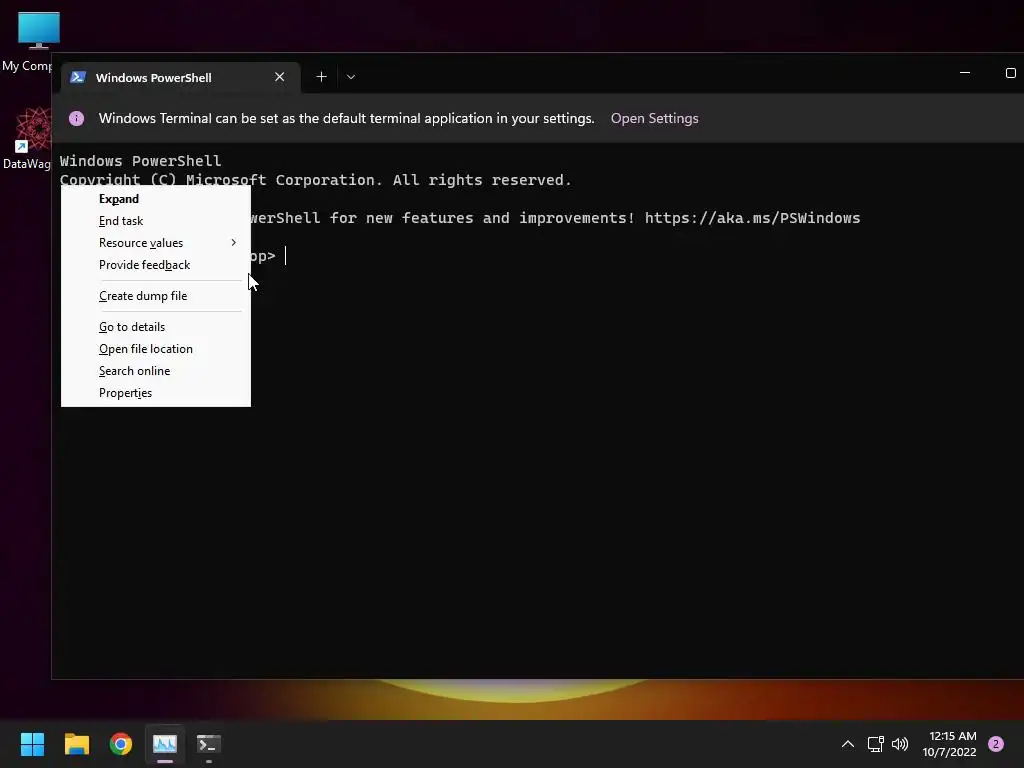Maximize the Terminal window
This screenshot has width=1024, height=768.
[1010, 72]
